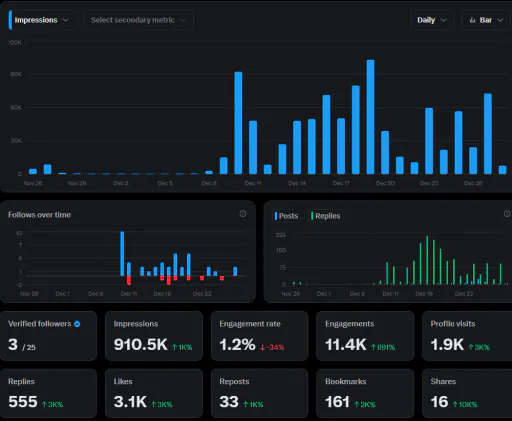Screen dimensions: 512x421
Task: Toggle the Posts series legend
Action: pyautogui.click(x=286, y=216)
